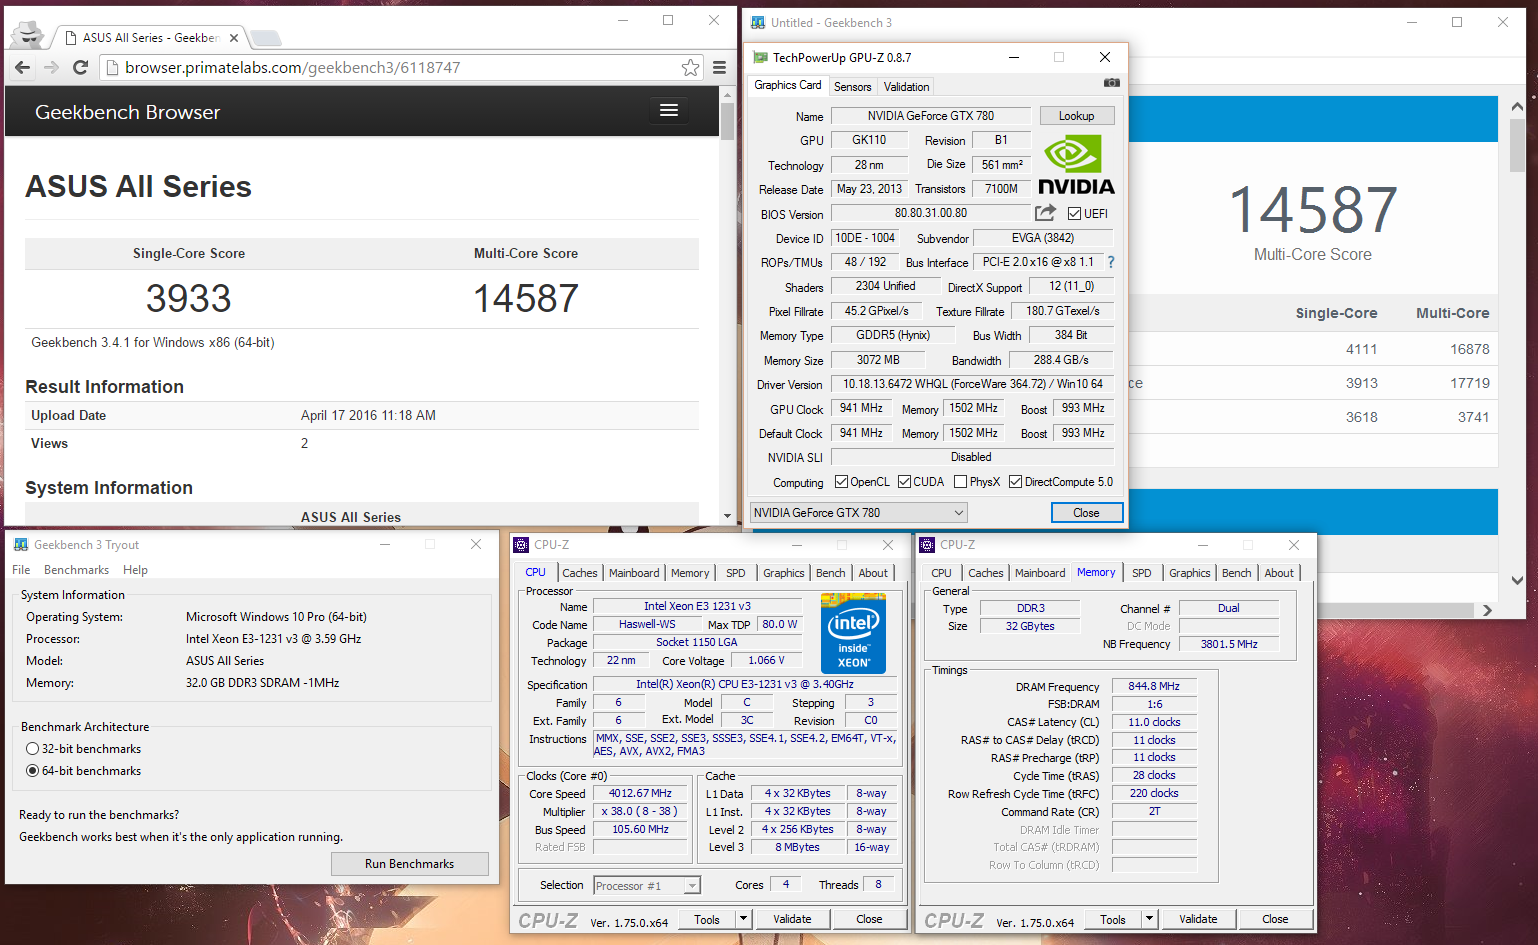Click the browser page vertical scrollbar thumb

[727, 121]
